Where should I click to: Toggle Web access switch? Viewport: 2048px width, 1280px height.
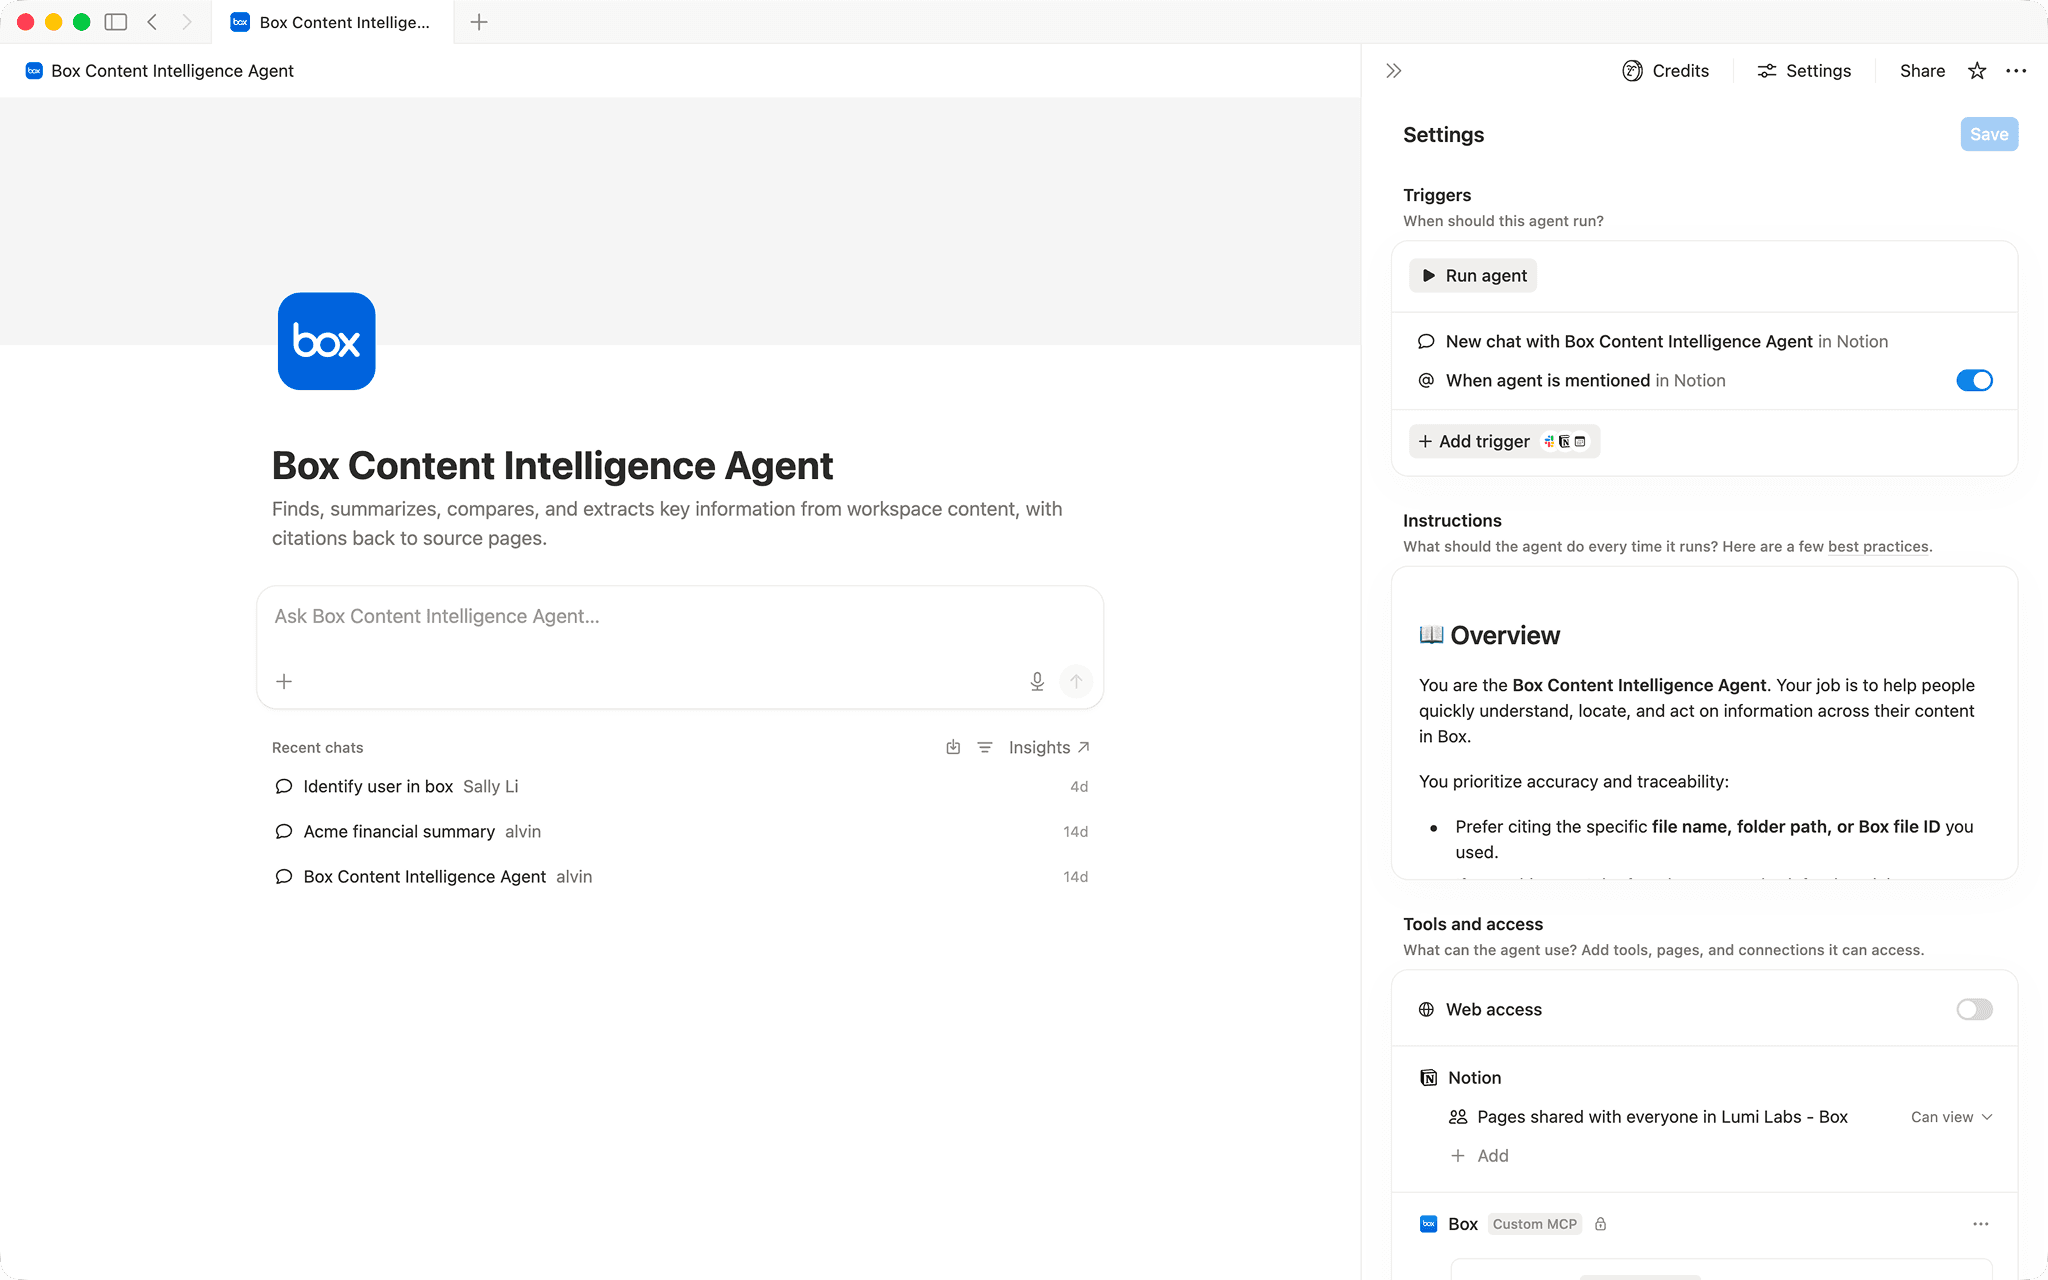tap(1974, 1010)
